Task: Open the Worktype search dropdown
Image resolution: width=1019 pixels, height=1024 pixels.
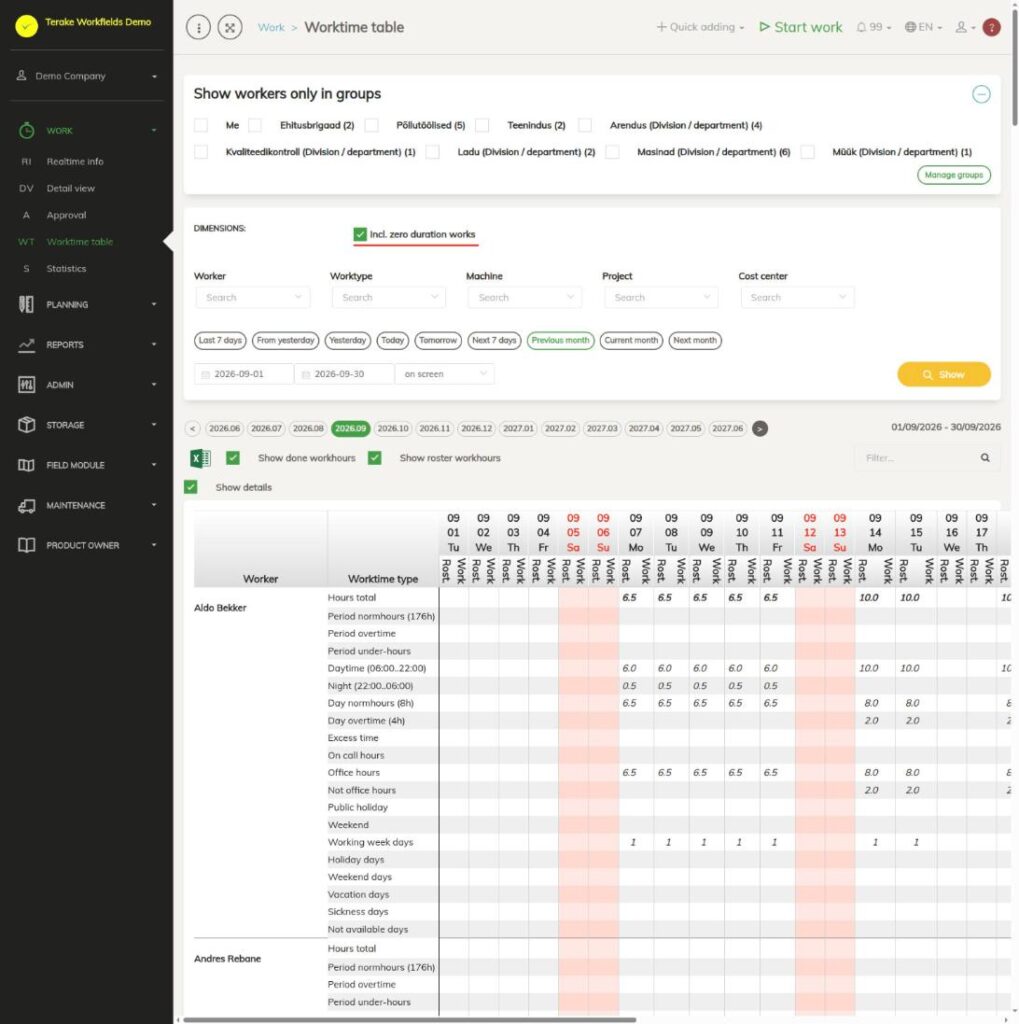Action: [x=388, y=297]
